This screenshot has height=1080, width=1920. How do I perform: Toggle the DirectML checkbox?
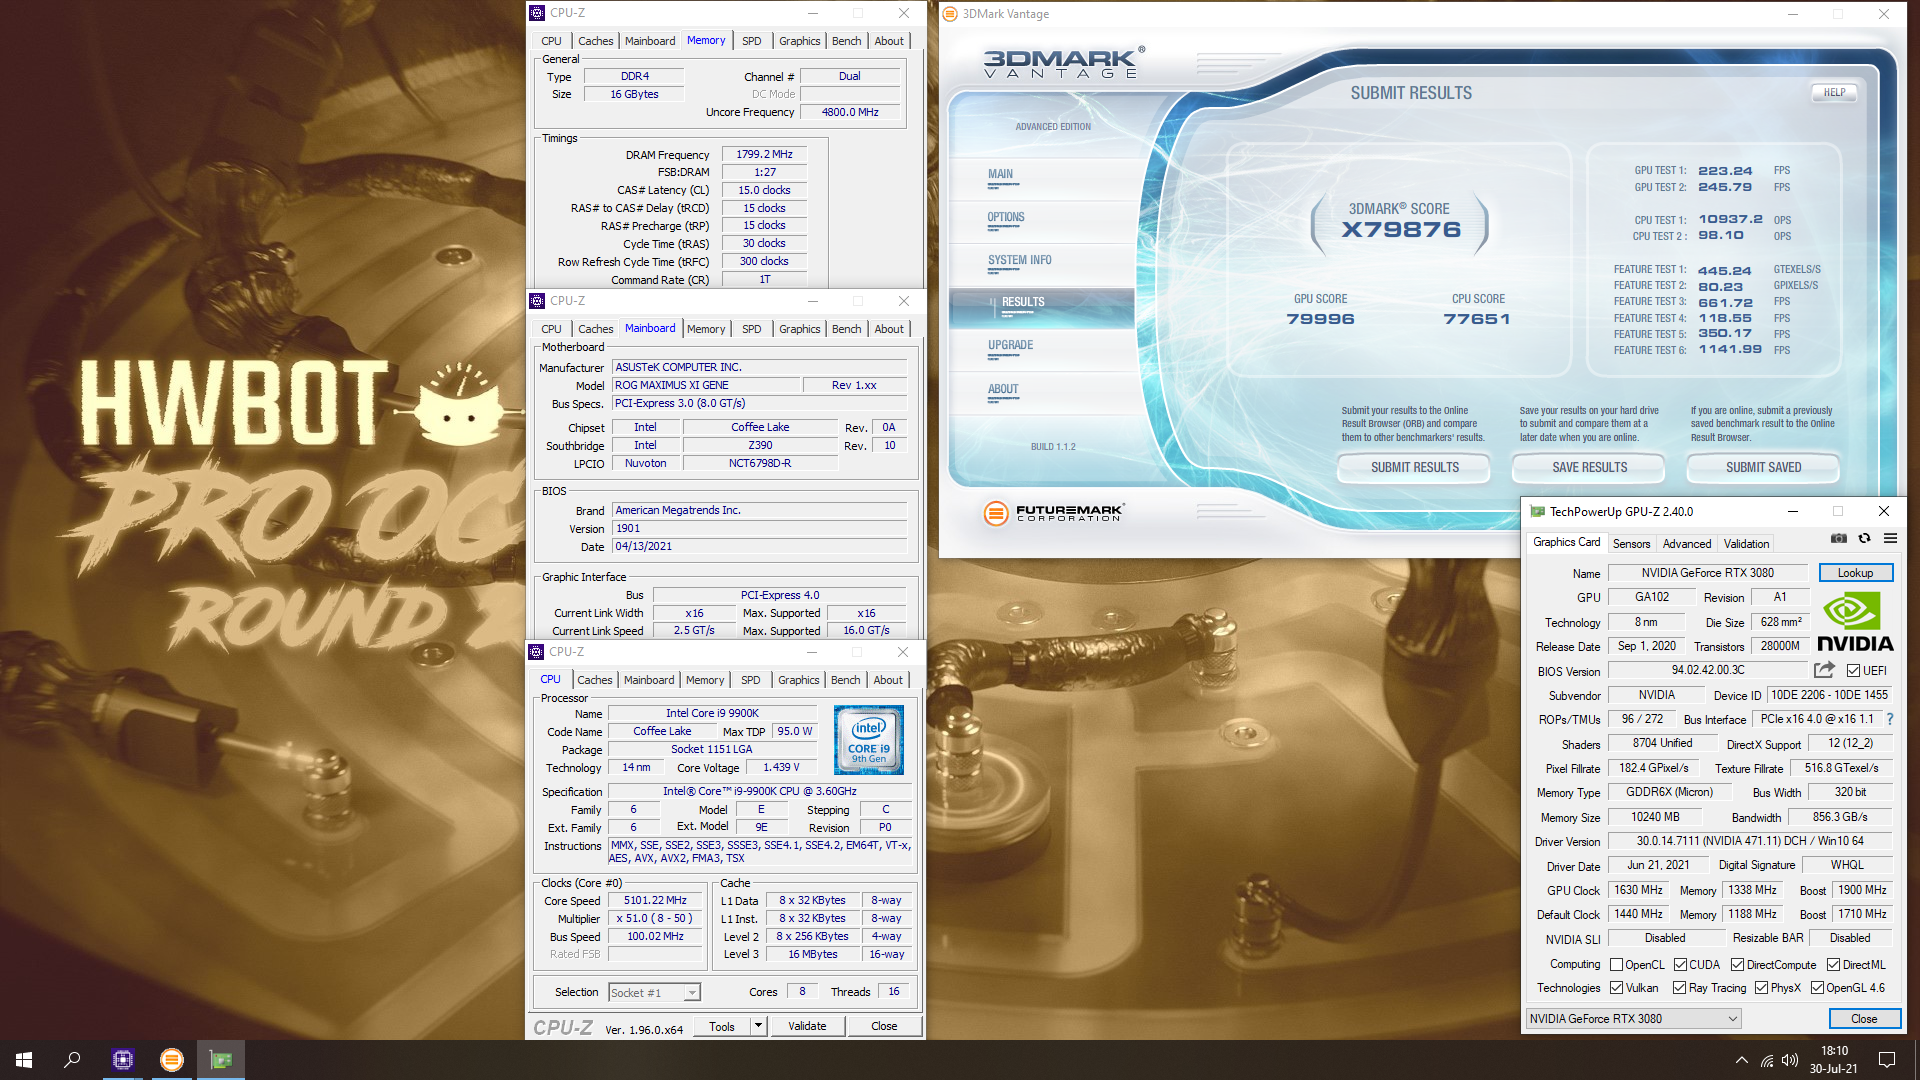[1833, 965]
